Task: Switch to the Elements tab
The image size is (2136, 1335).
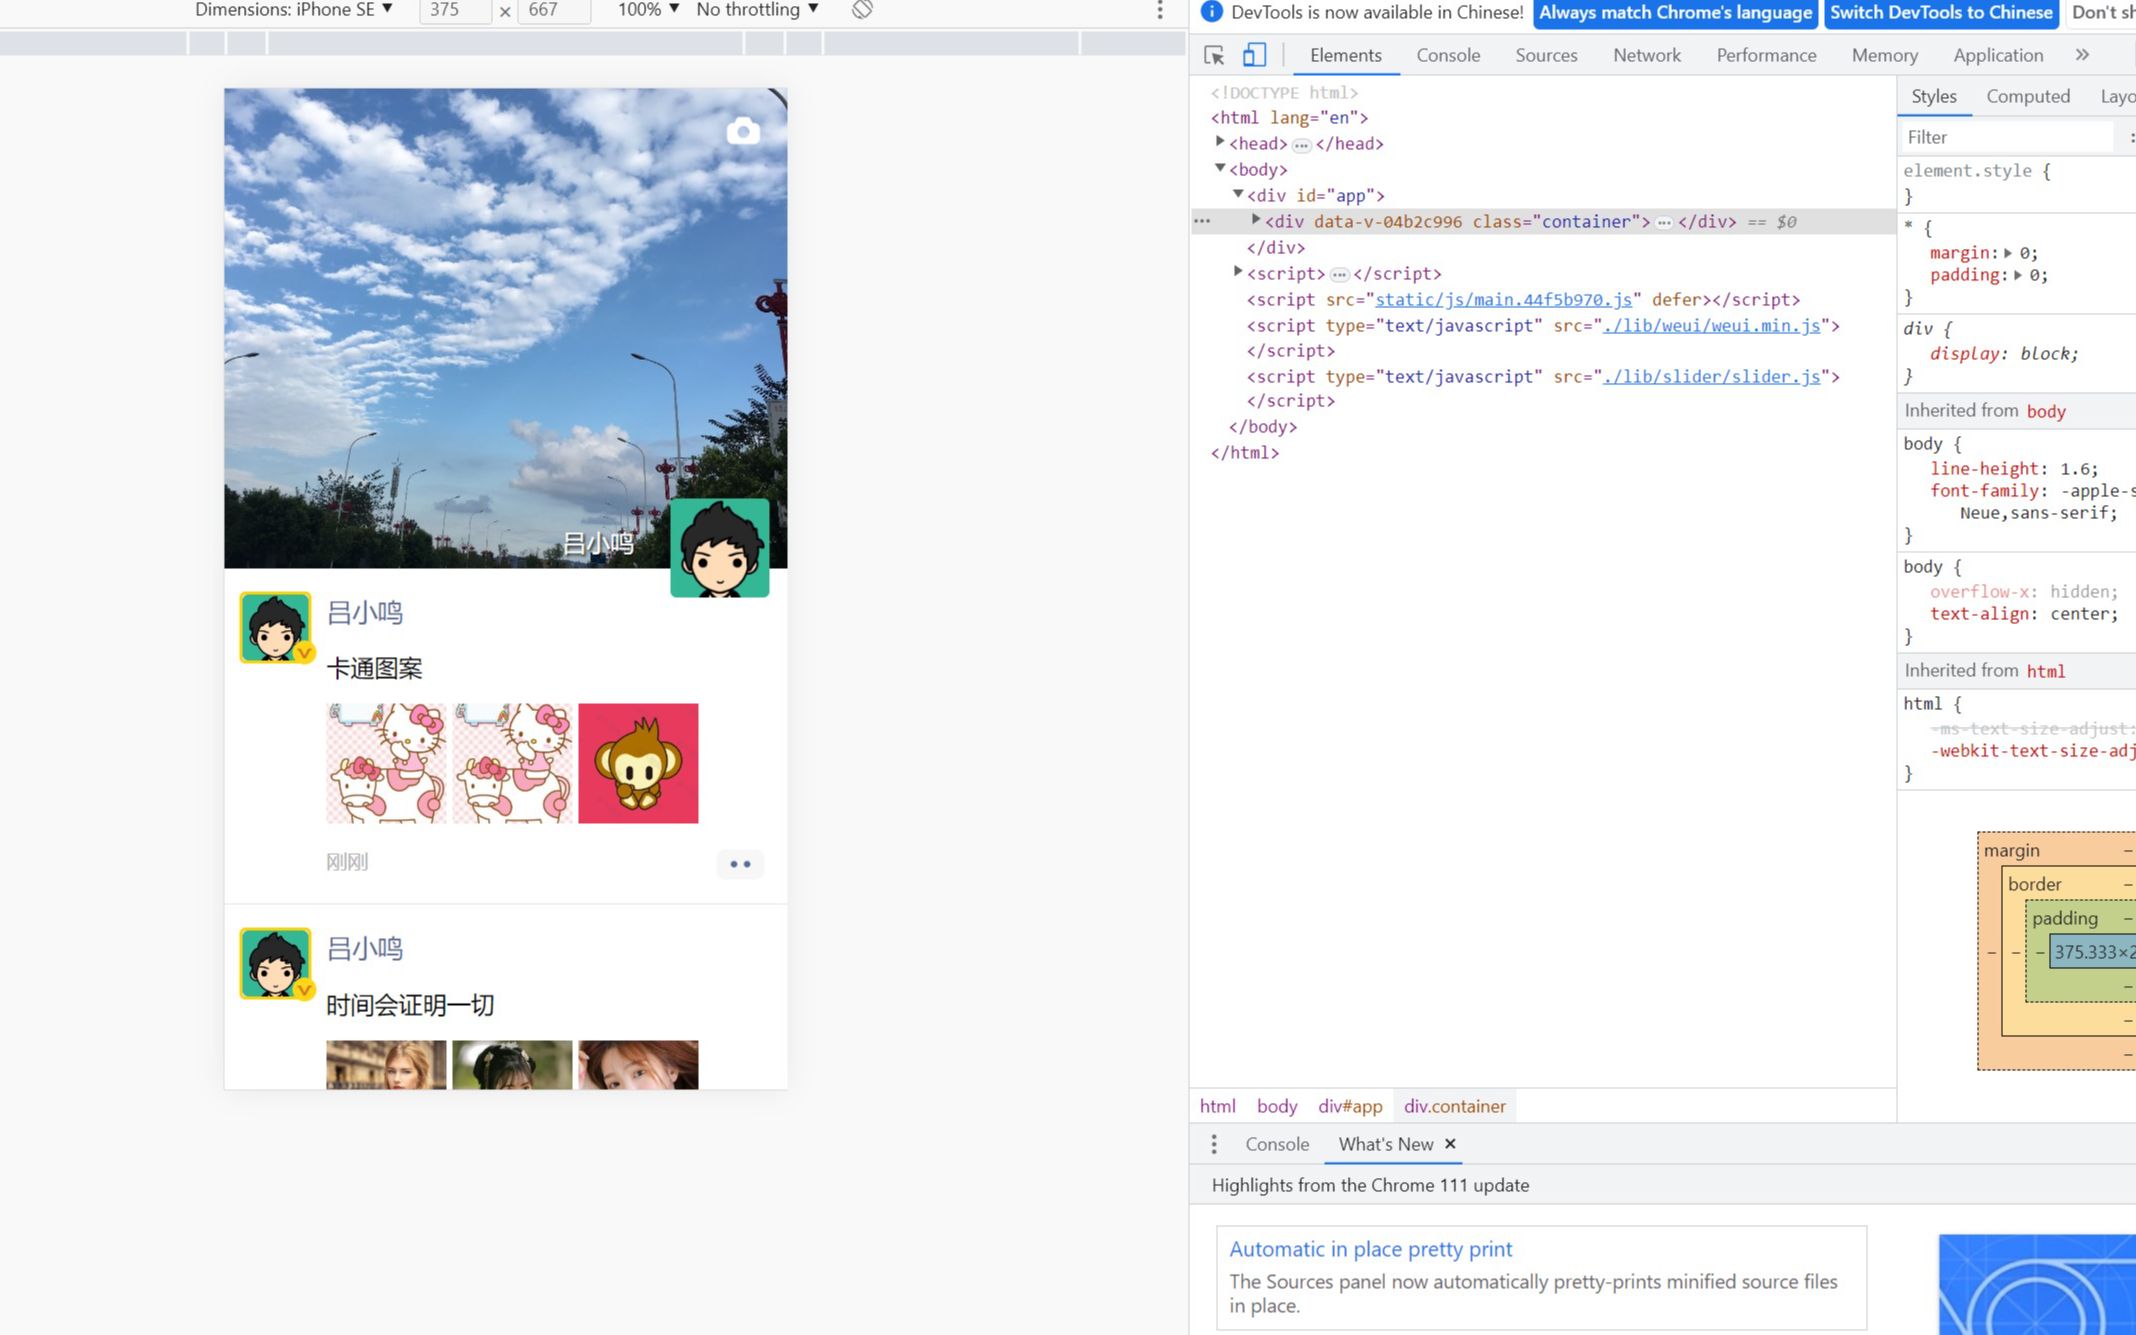Action: 1345,55
